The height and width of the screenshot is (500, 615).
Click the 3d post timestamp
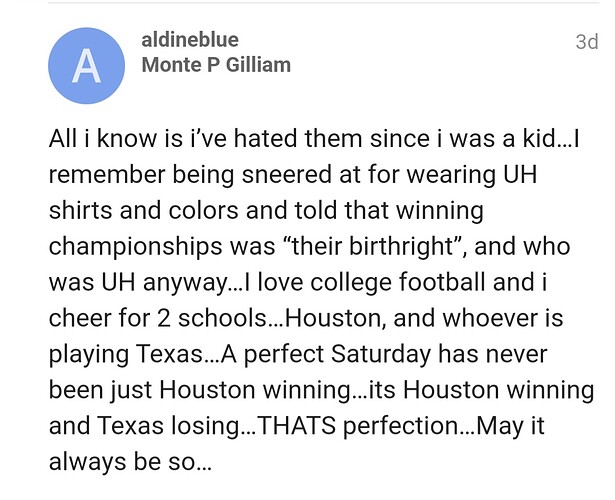[x=586, y=41]
